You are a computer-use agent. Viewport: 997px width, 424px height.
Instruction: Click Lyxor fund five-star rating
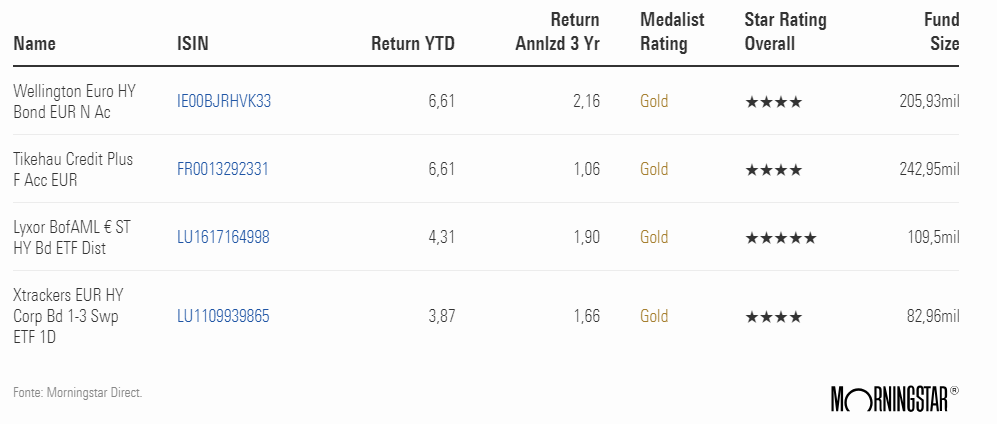pos(780,238)
